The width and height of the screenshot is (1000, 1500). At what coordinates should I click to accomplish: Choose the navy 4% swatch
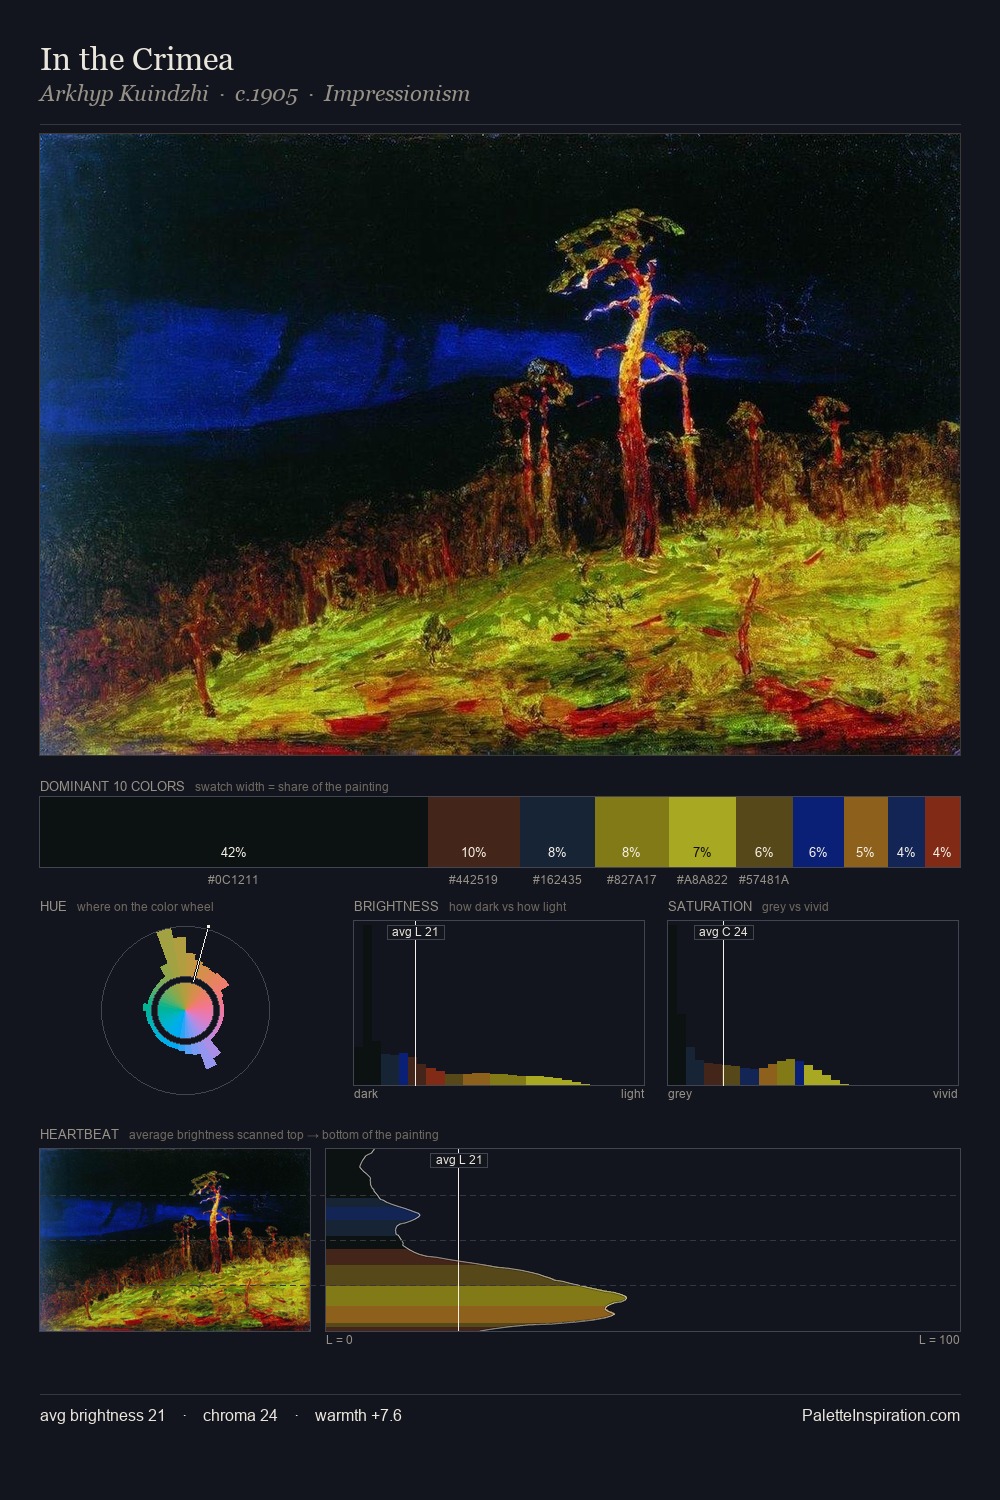[906, 831]
